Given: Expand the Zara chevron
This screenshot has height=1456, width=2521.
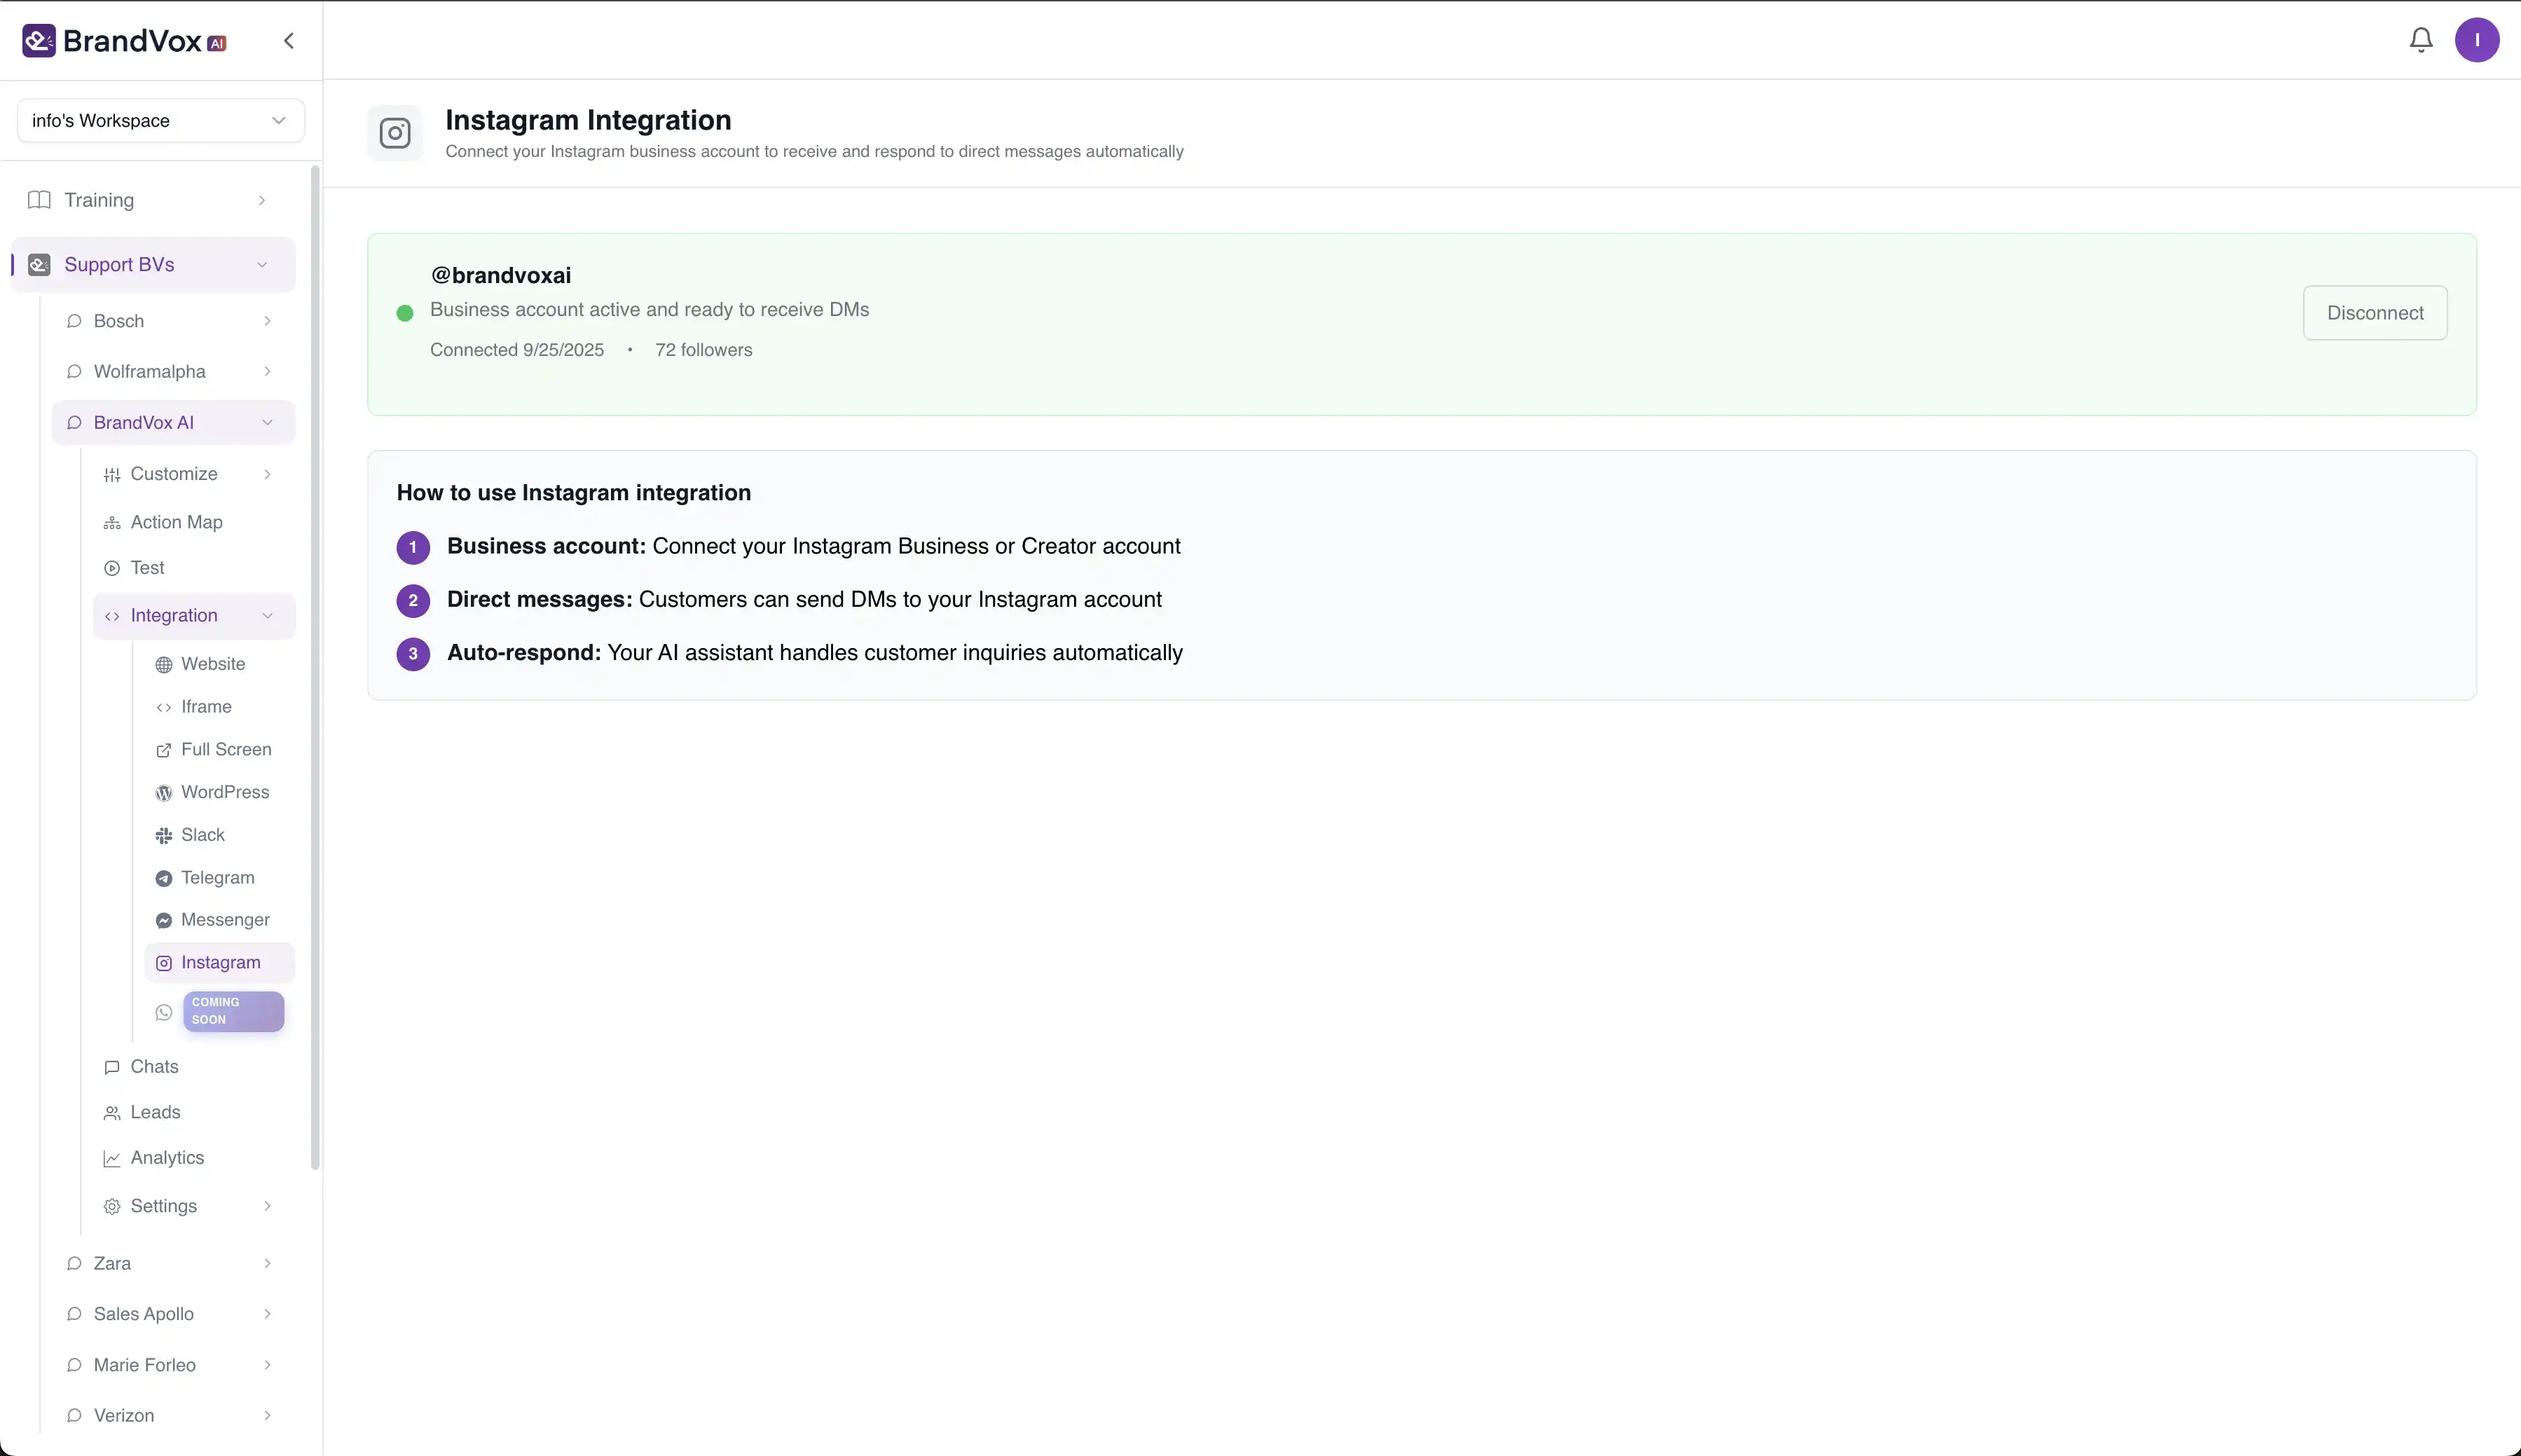Looking at the screenshot, I should [267, 1264].
